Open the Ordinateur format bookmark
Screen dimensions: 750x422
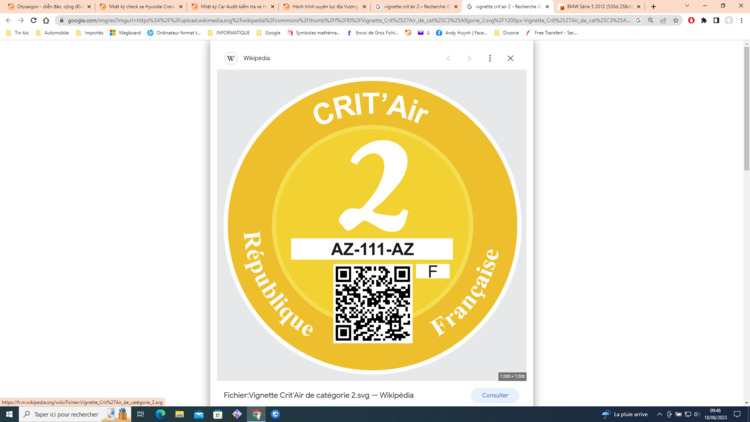(x=174, y=33)
